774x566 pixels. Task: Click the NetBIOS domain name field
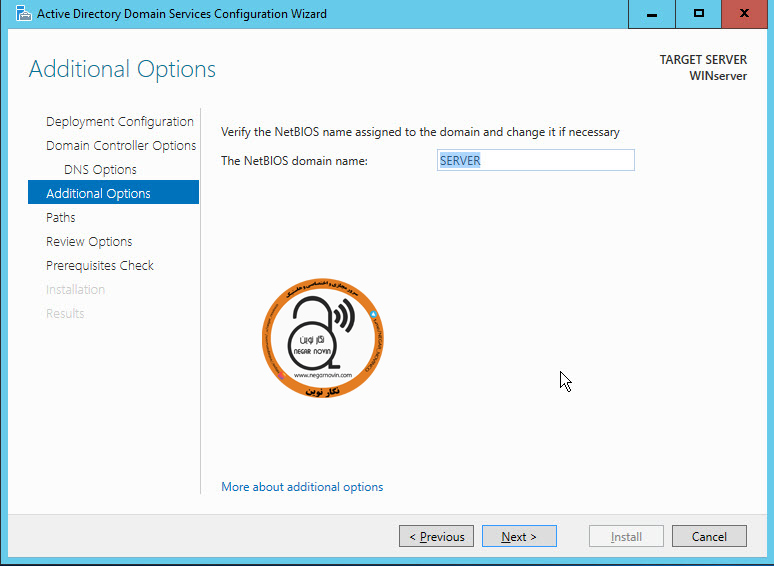536,160
